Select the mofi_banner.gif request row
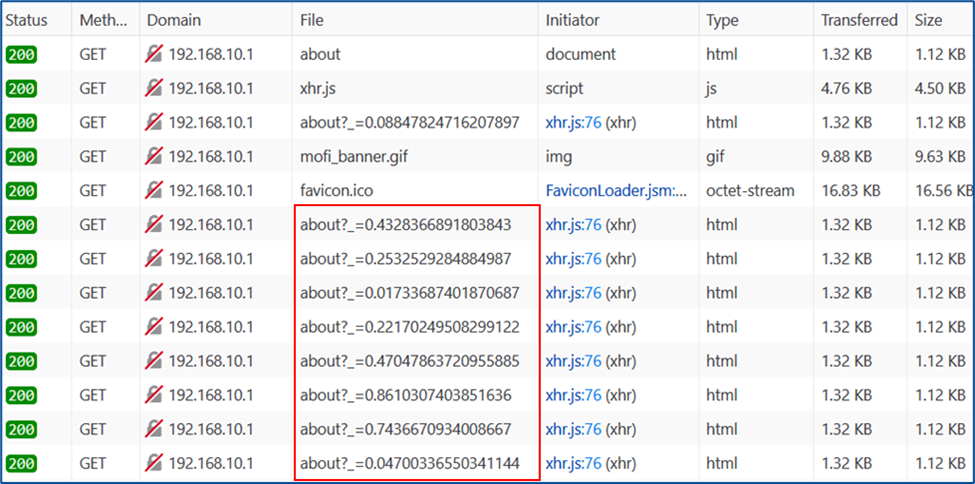 tap(488, 157)
